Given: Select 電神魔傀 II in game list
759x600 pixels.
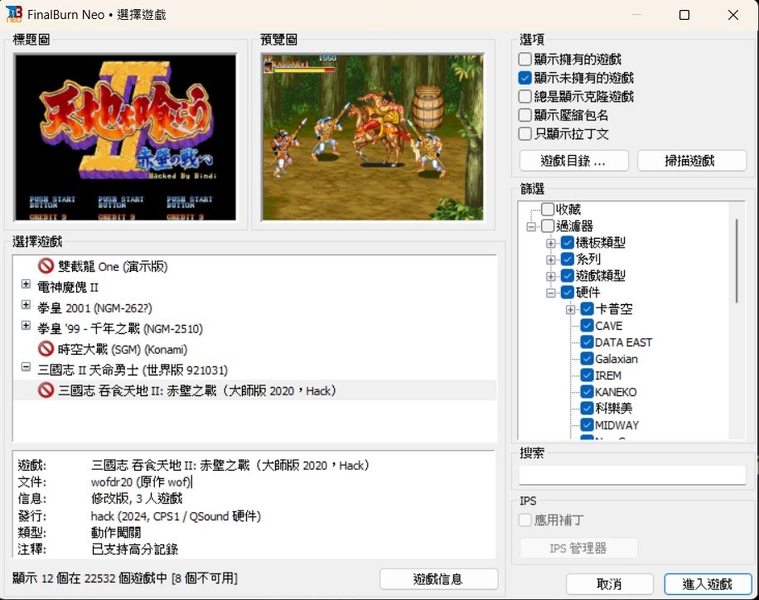Looking at the screenshot, I should click(x=68, y=287).
